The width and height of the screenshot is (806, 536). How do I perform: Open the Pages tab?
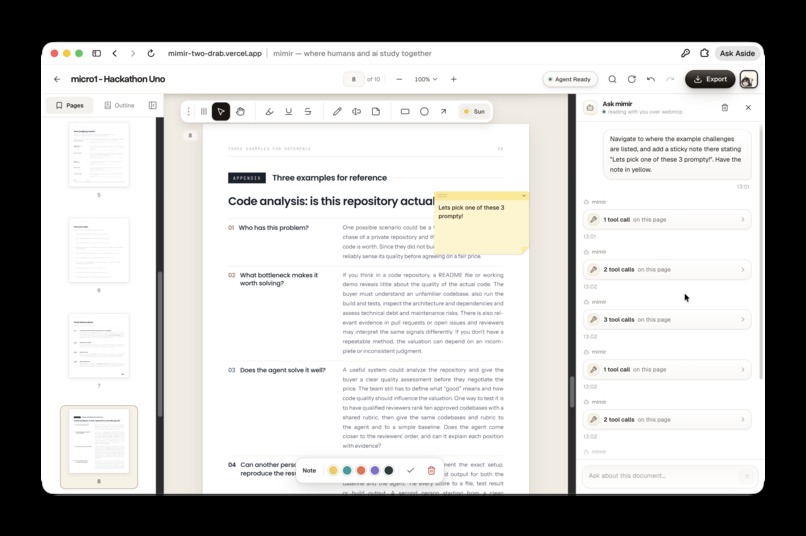[69, 105]
